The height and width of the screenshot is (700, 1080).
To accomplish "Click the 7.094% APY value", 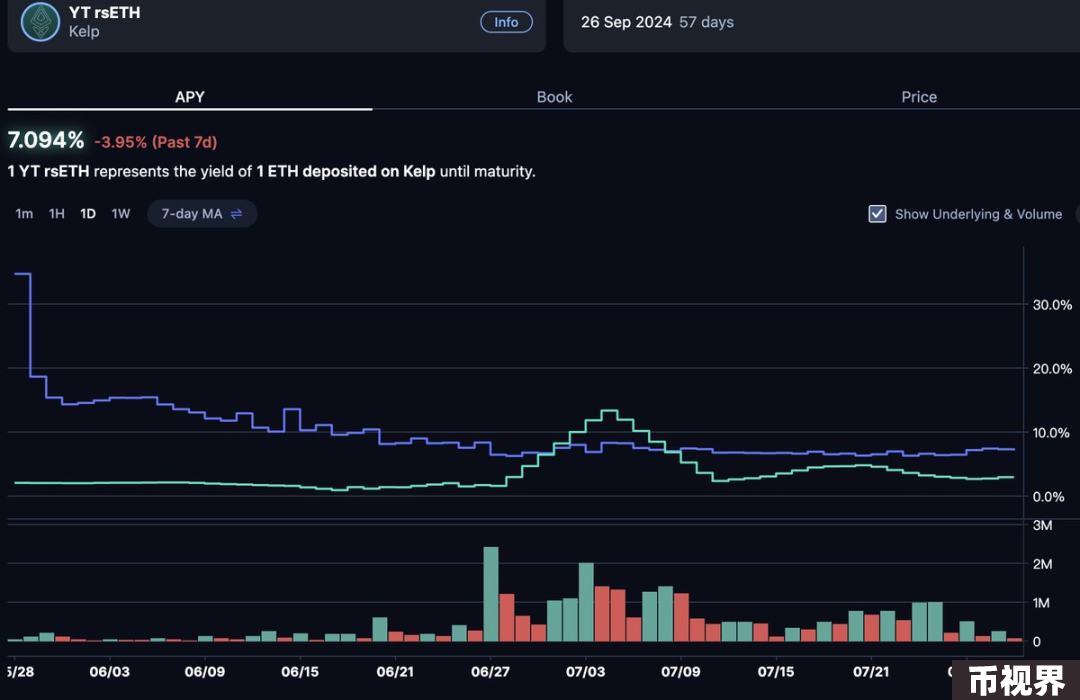I will (x=45, y=141).
